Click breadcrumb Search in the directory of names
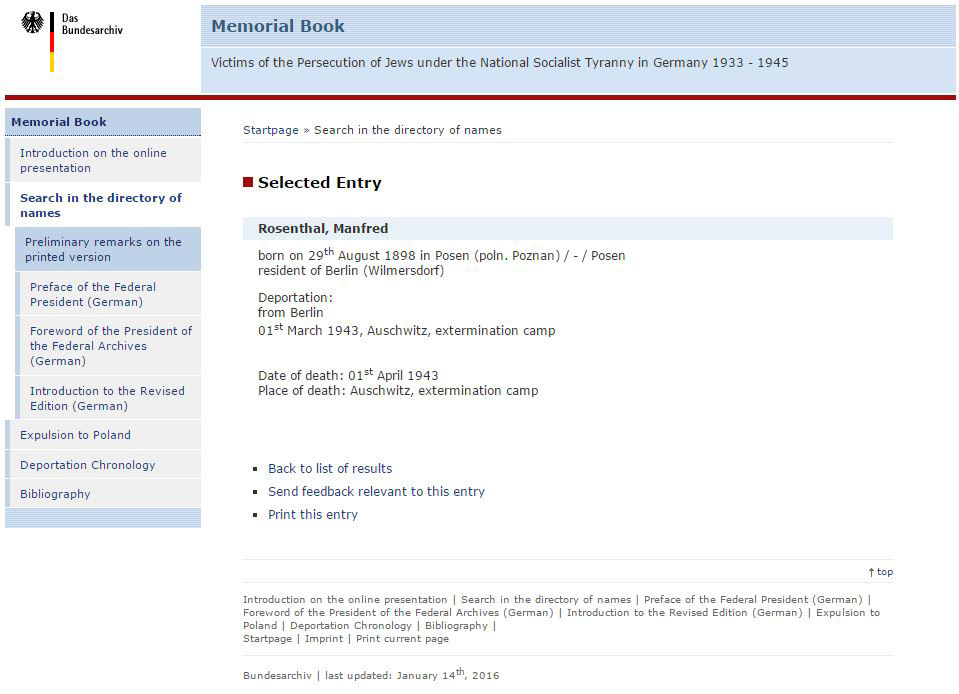 pyautogui.click(x=407, y=130)
